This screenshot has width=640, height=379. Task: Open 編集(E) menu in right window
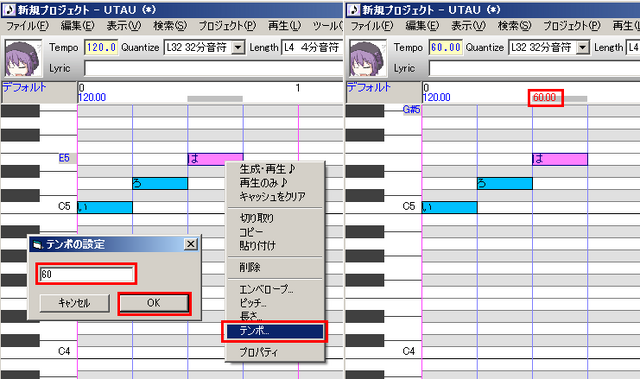(x=422, y=26)
